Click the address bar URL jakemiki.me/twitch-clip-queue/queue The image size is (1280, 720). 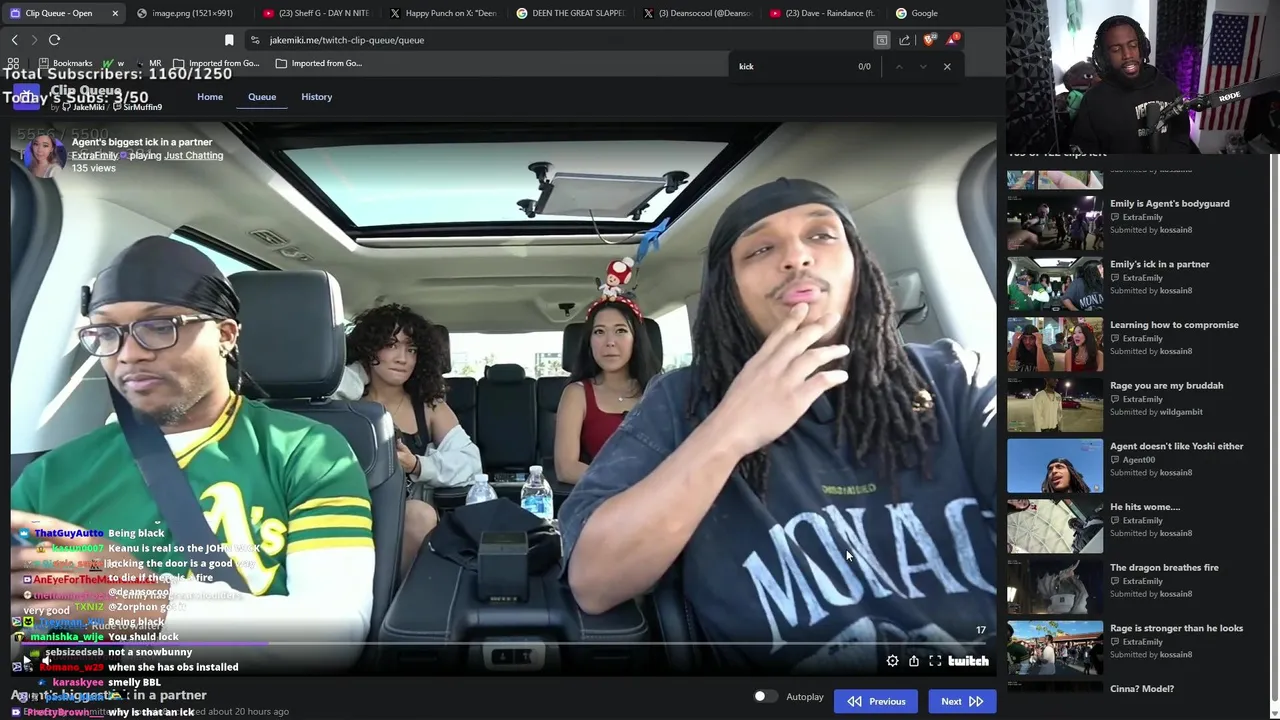[347, 40]
